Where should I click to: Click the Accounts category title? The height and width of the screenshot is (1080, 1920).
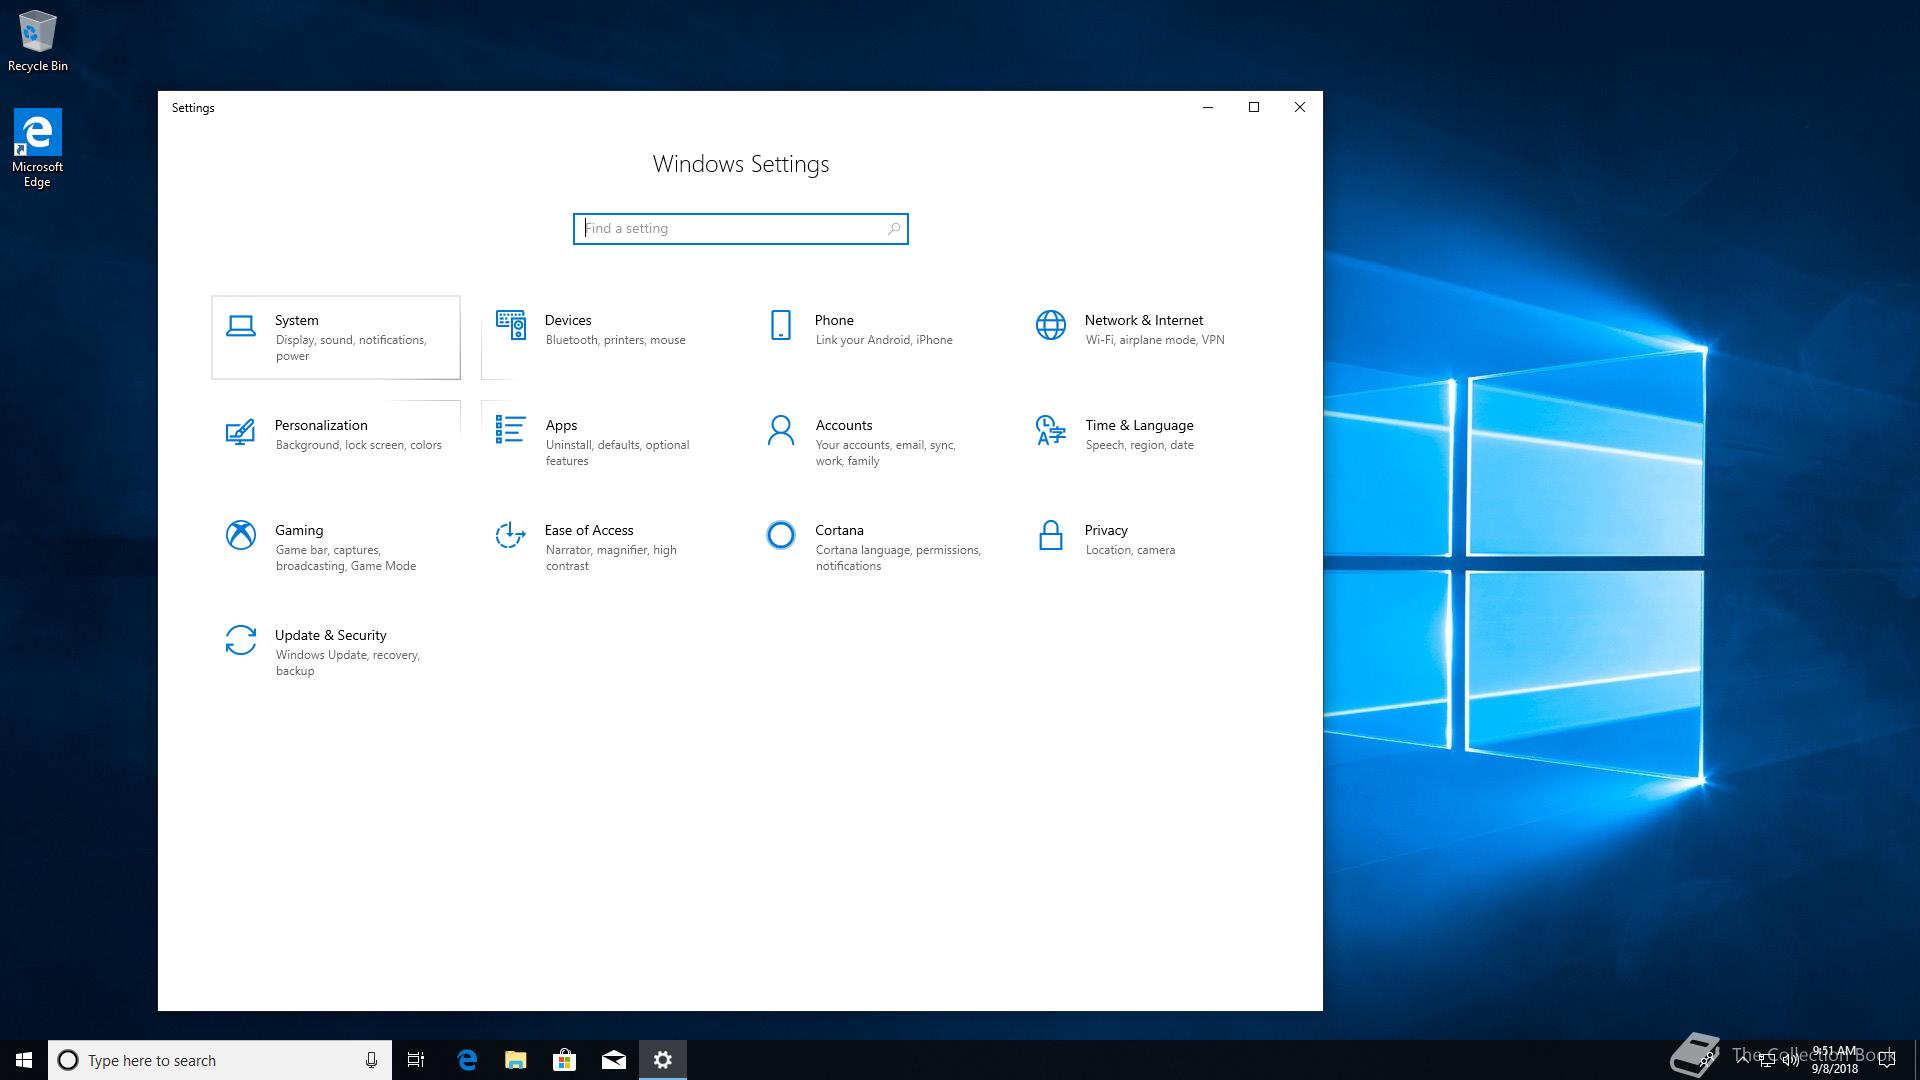(843, 425)
